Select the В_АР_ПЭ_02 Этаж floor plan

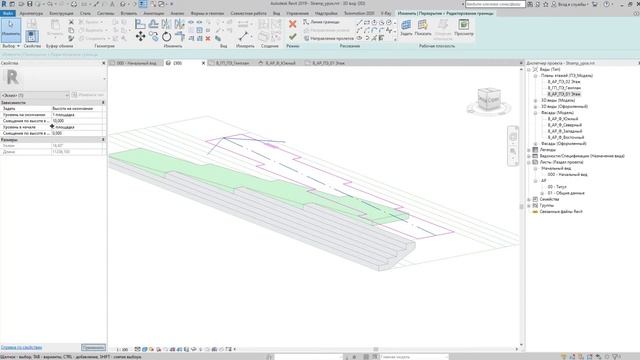[564, 82]
